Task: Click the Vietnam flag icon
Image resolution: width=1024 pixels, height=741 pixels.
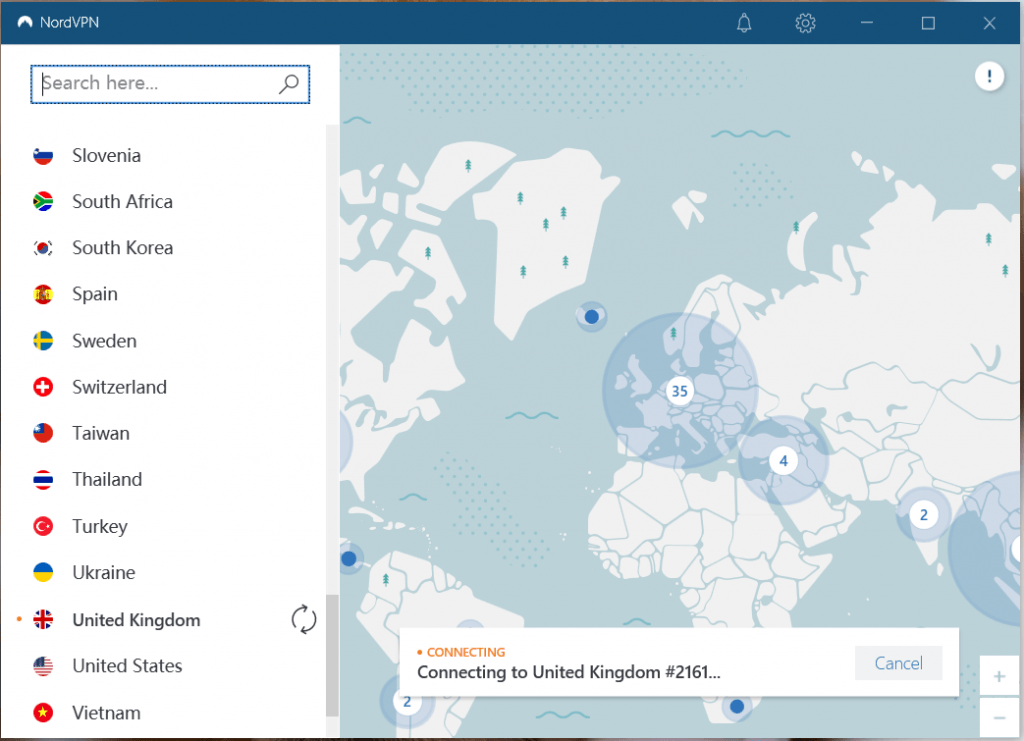Action: [x=43, y=712]
